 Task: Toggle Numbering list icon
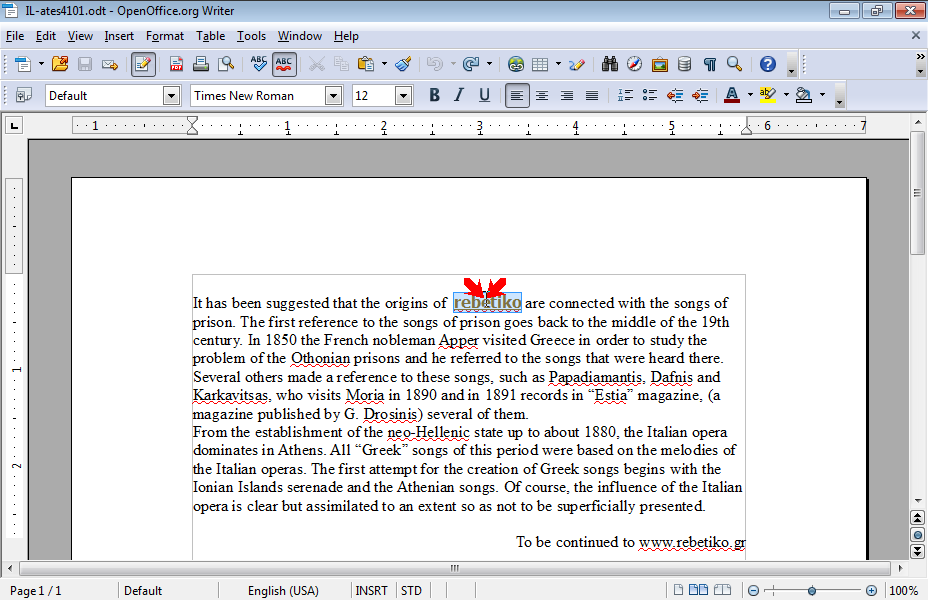point(625,95)
